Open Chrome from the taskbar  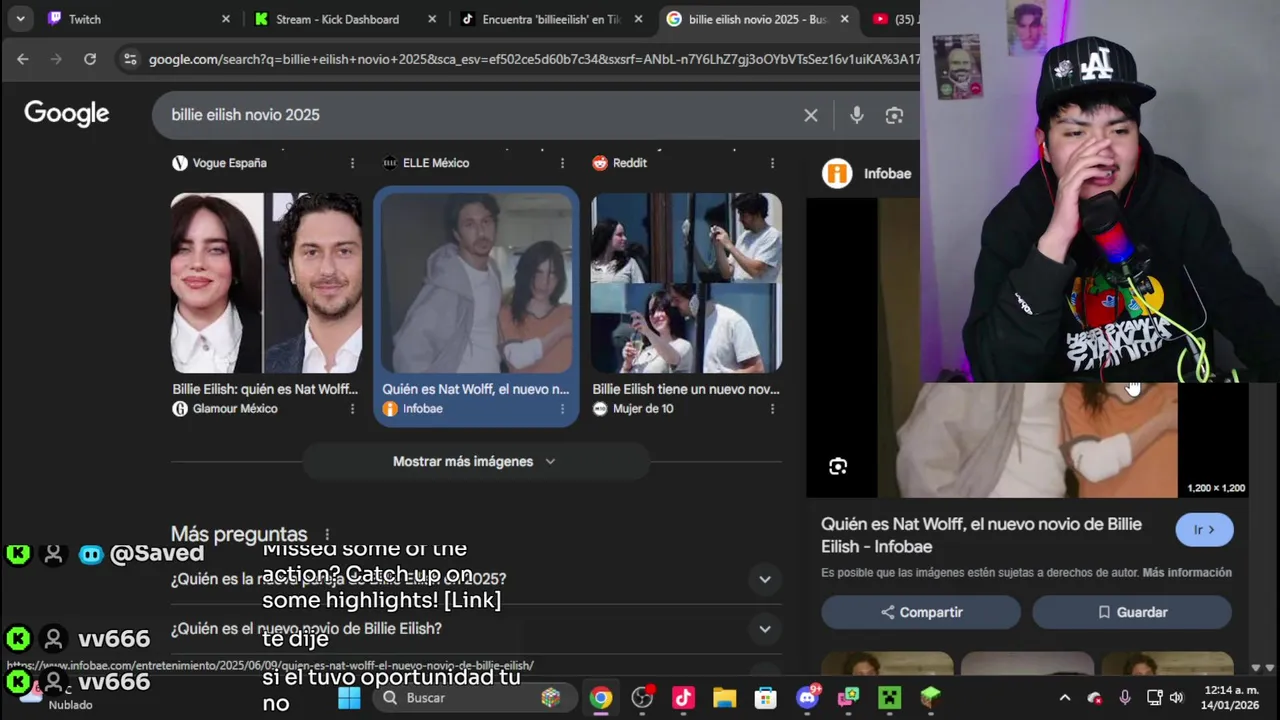point(601,697)
